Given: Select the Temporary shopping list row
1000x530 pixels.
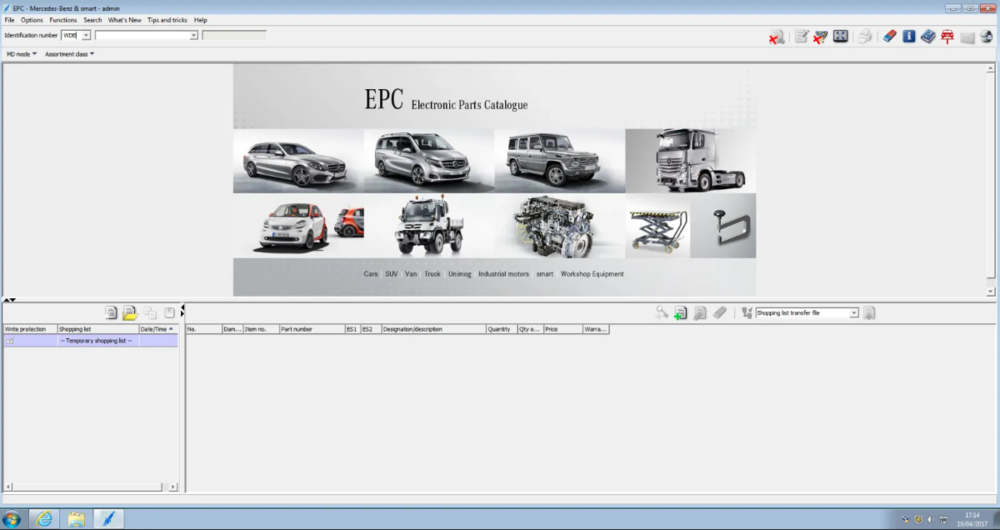Looking at the screenshot, I should [x=96, y=341].
